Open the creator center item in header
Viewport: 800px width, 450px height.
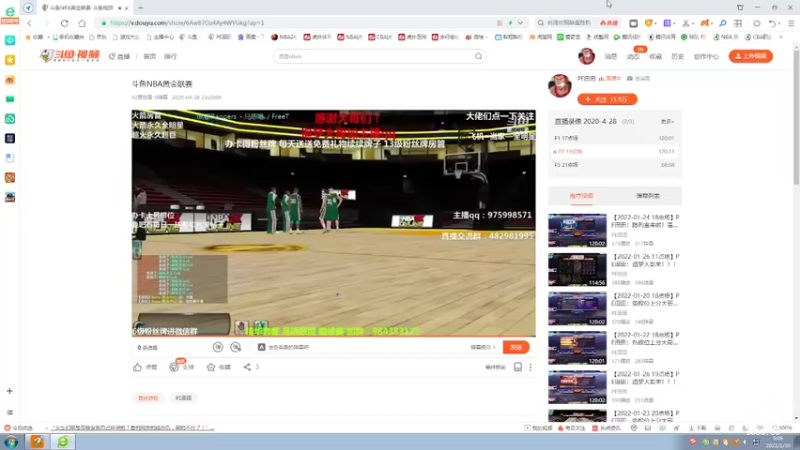706,57
